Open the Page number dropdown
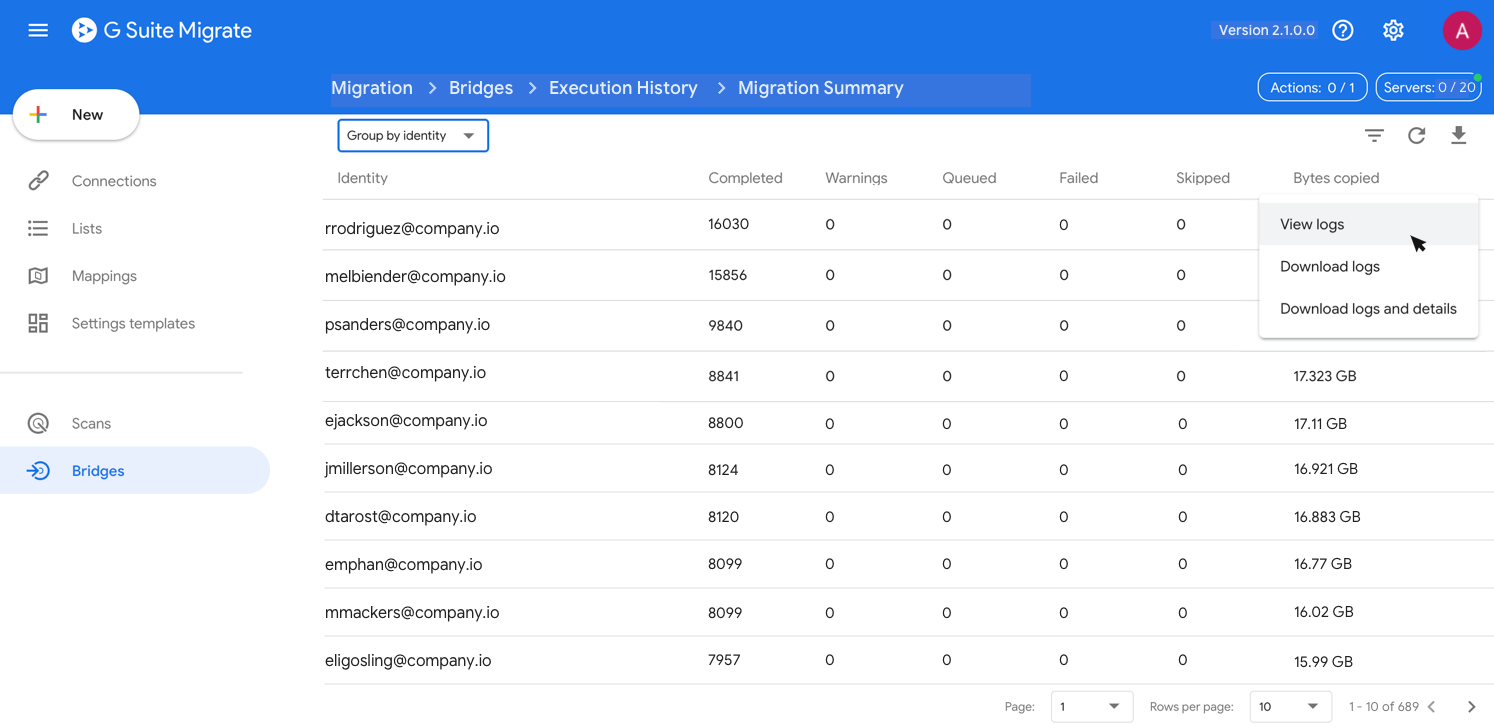 pos(1091,706)
